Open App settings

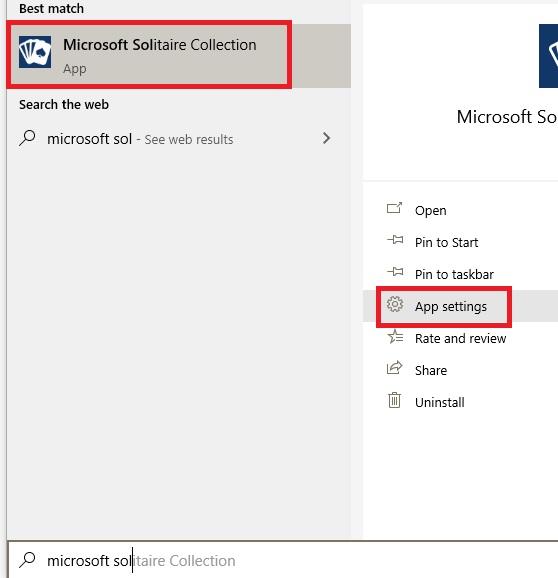point(460,306)
